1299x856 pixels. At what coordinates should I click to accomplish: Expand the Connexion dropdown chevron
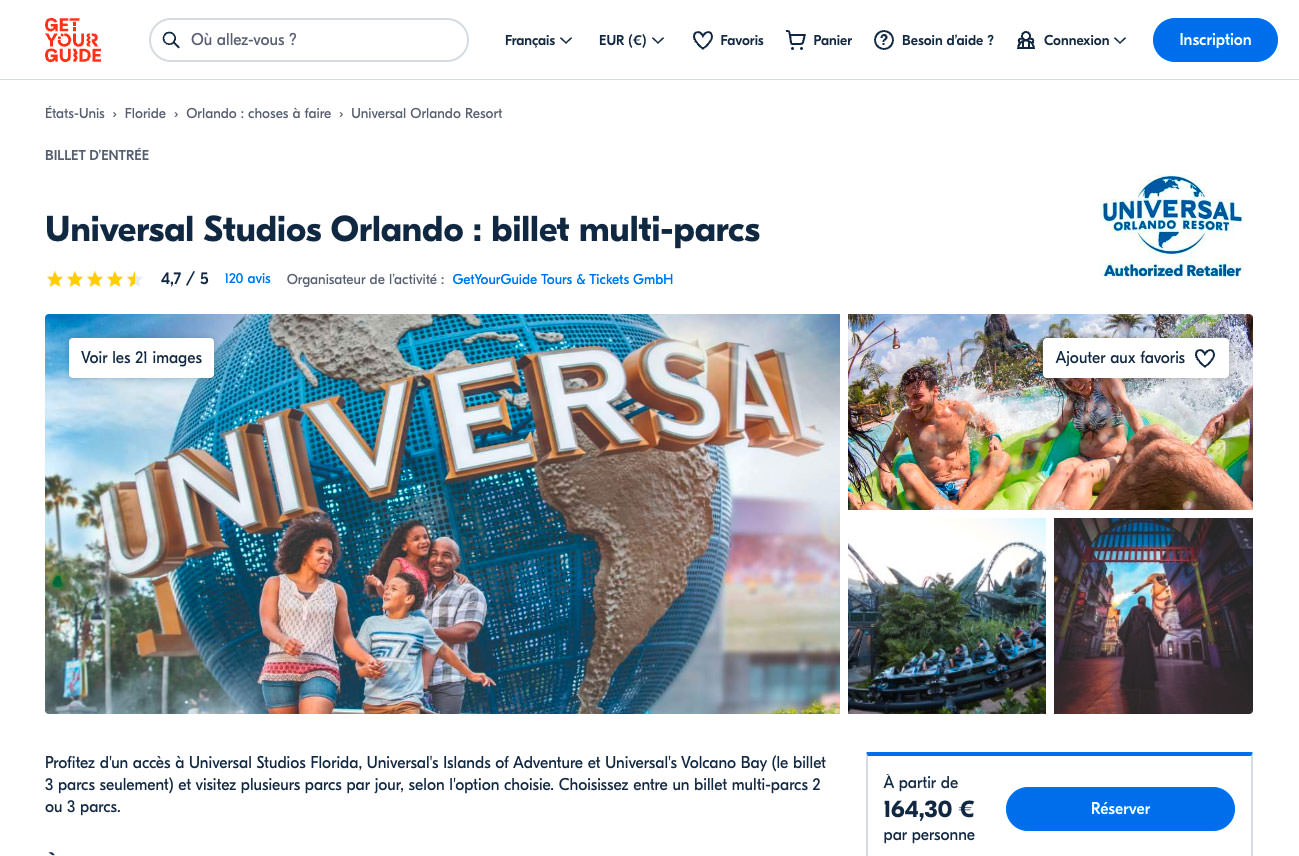coord(1120,40)
